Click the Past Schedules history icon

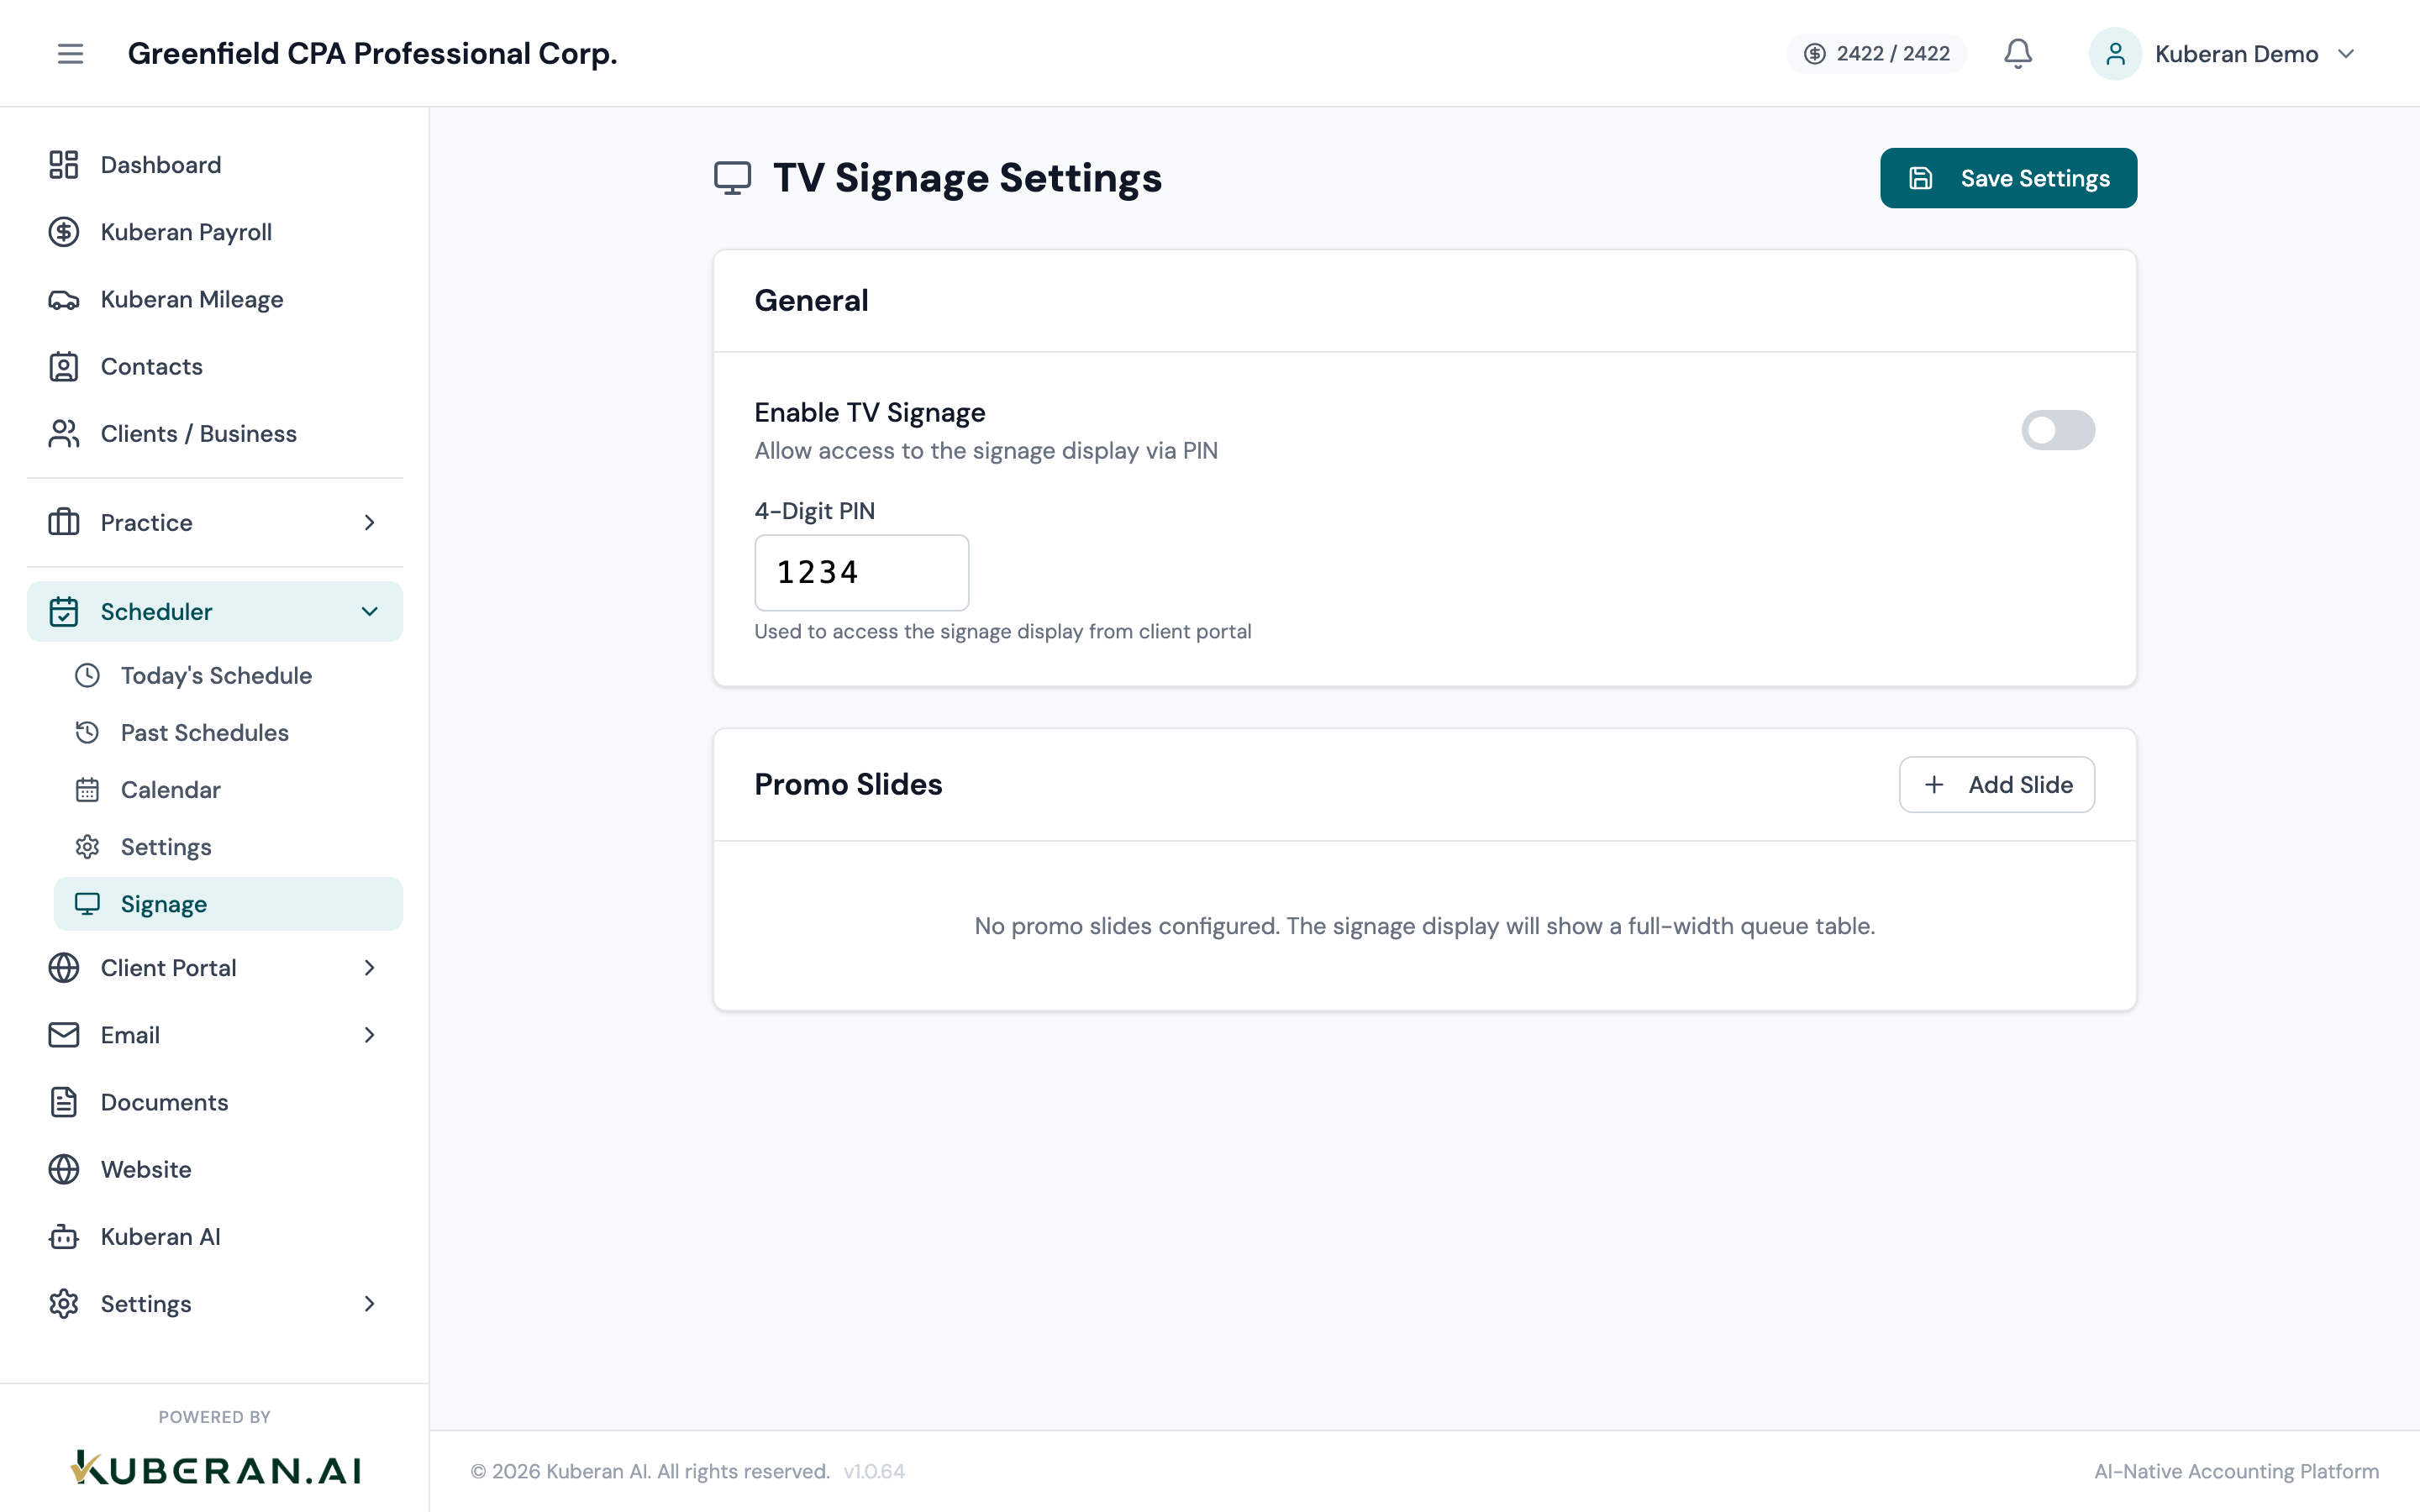click(88, 733)
